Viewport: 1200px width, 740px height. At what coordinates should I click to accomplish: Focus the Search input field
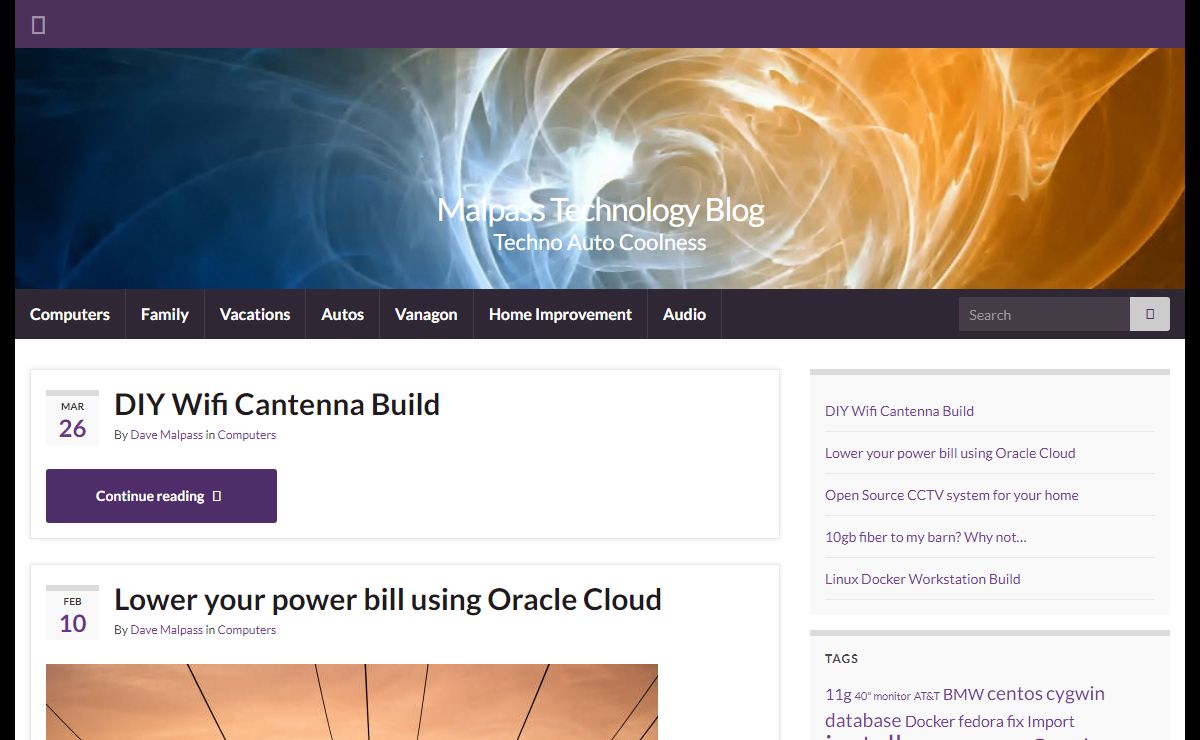[1043, 314]
